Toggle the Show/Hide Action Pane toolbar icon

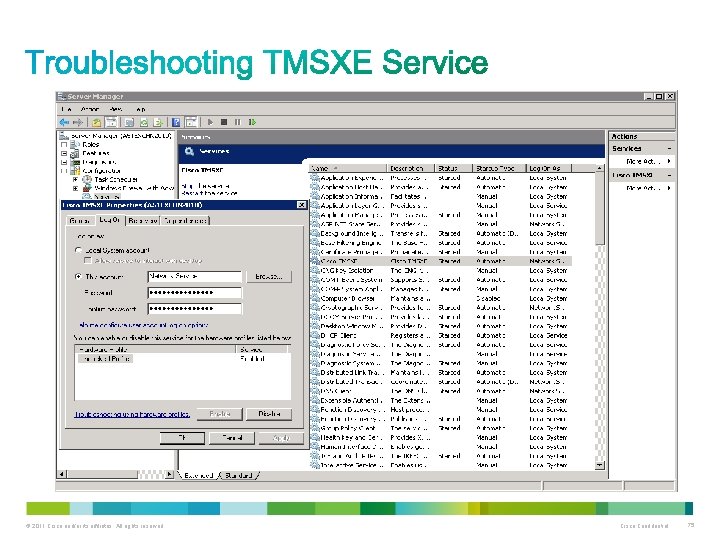click(191, 122)
